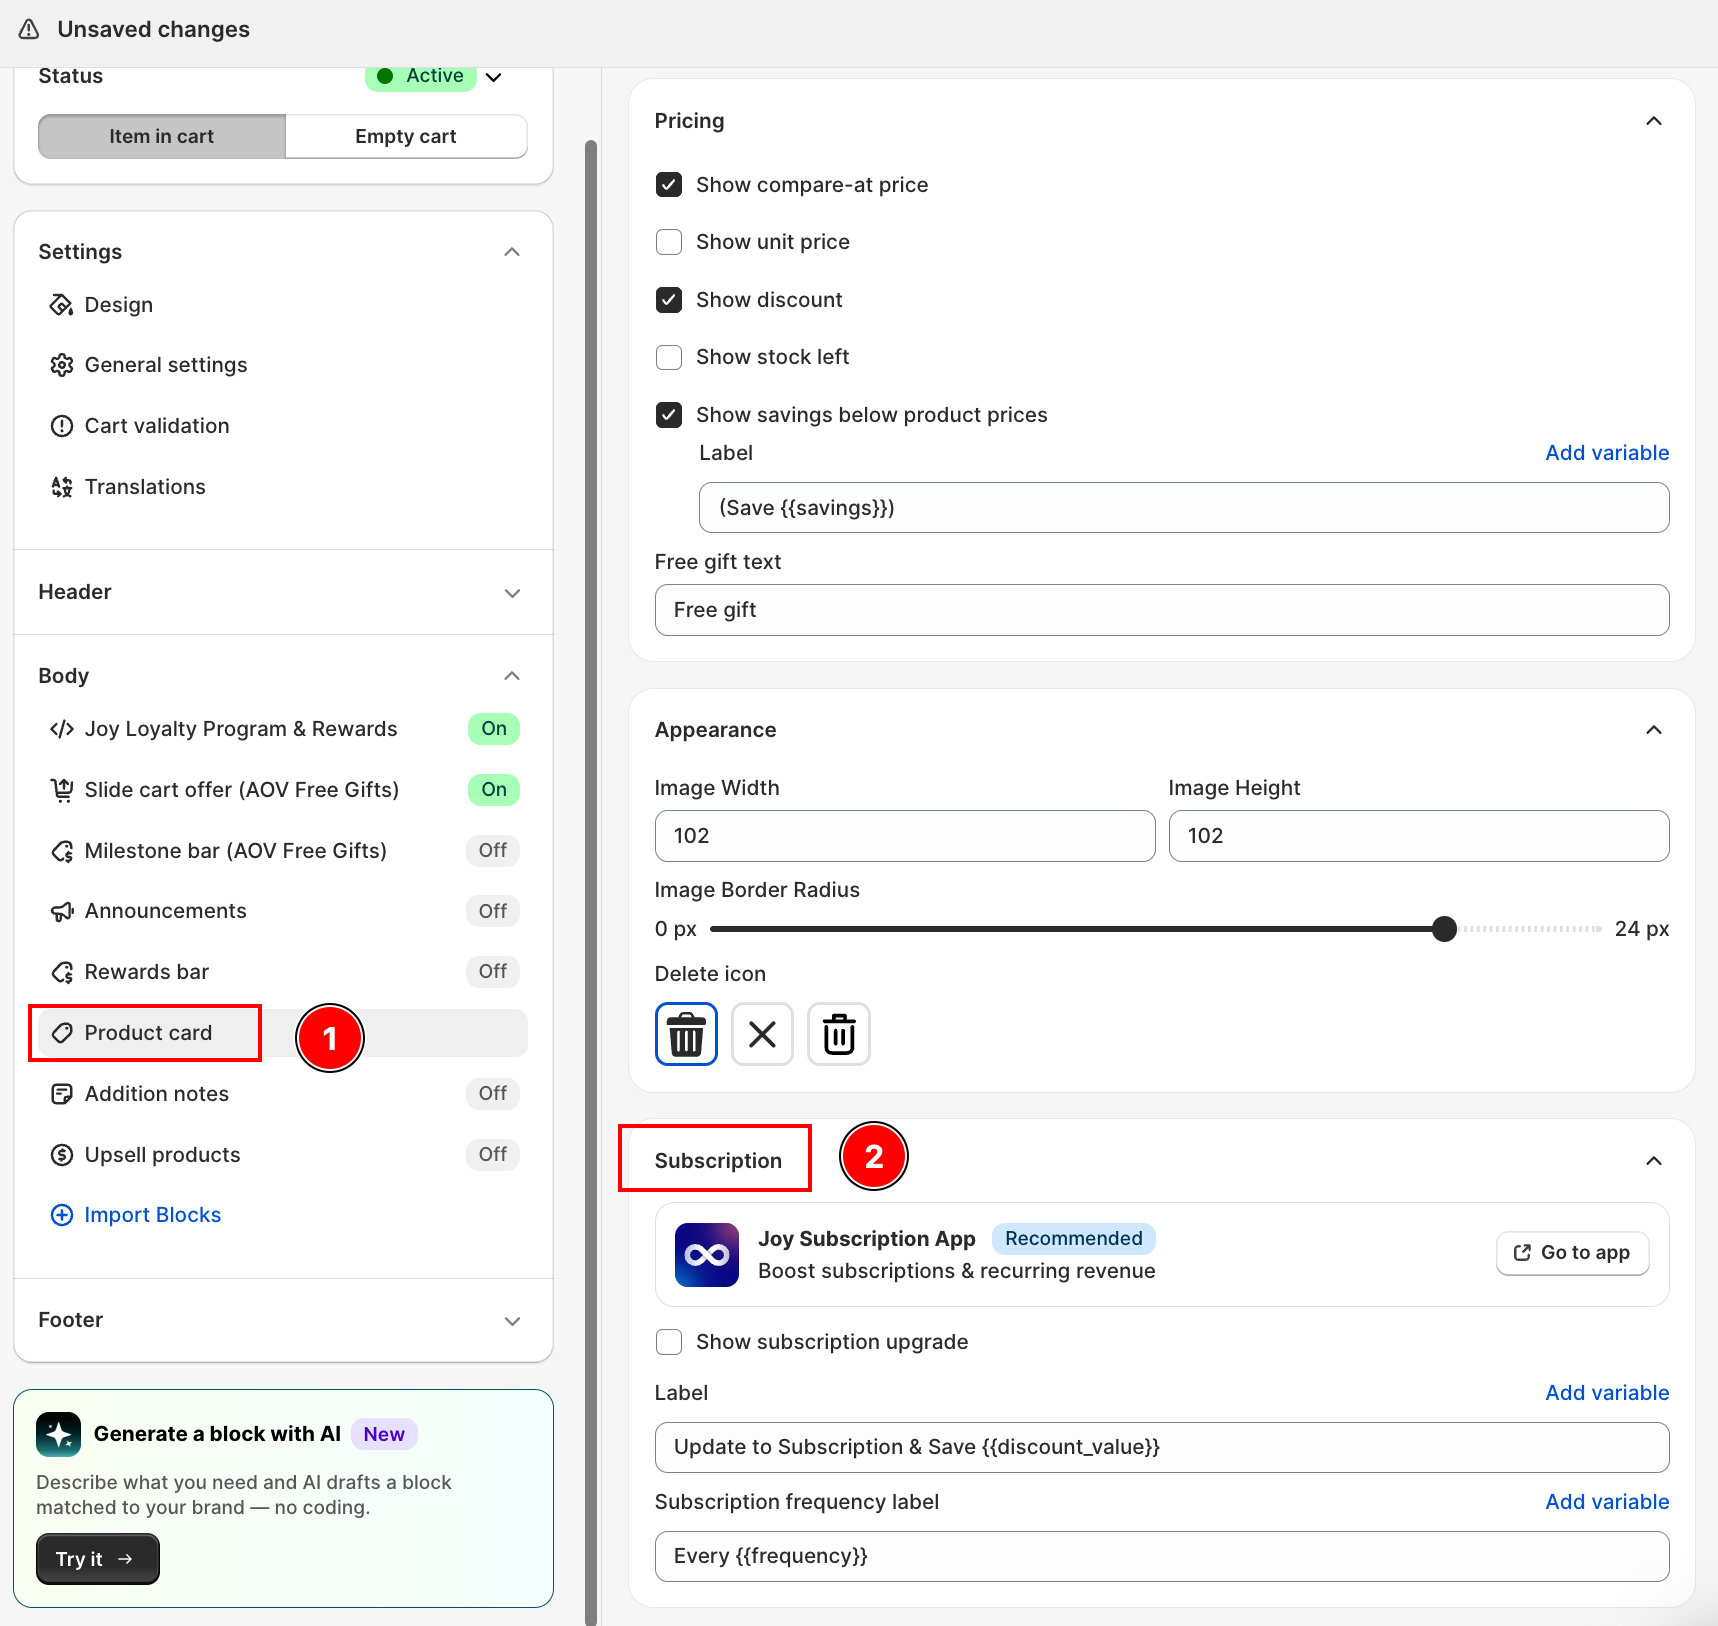Click the Product card tag icon
The width and height of the screenshot is (1718, 1626).
[62, 1033]
